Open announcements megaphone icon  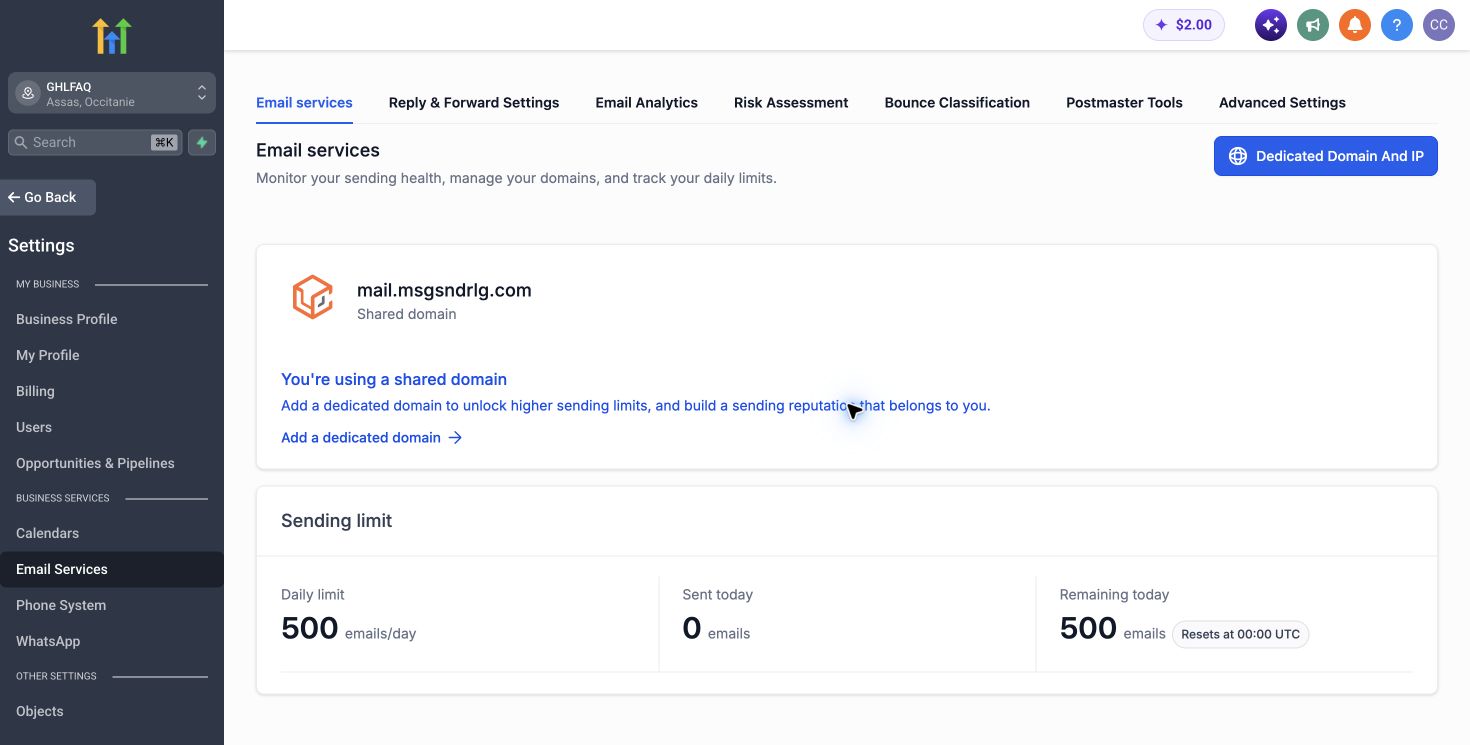1313,25
